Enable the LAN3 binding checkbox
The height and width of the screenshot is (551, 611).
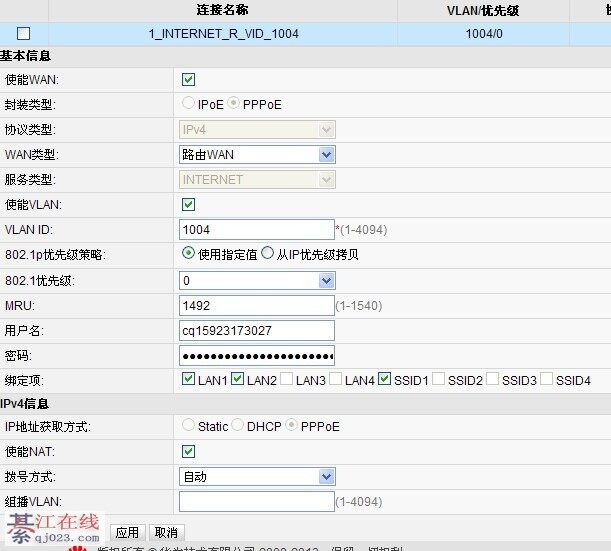pyautogui.click(x=286, y=380)
